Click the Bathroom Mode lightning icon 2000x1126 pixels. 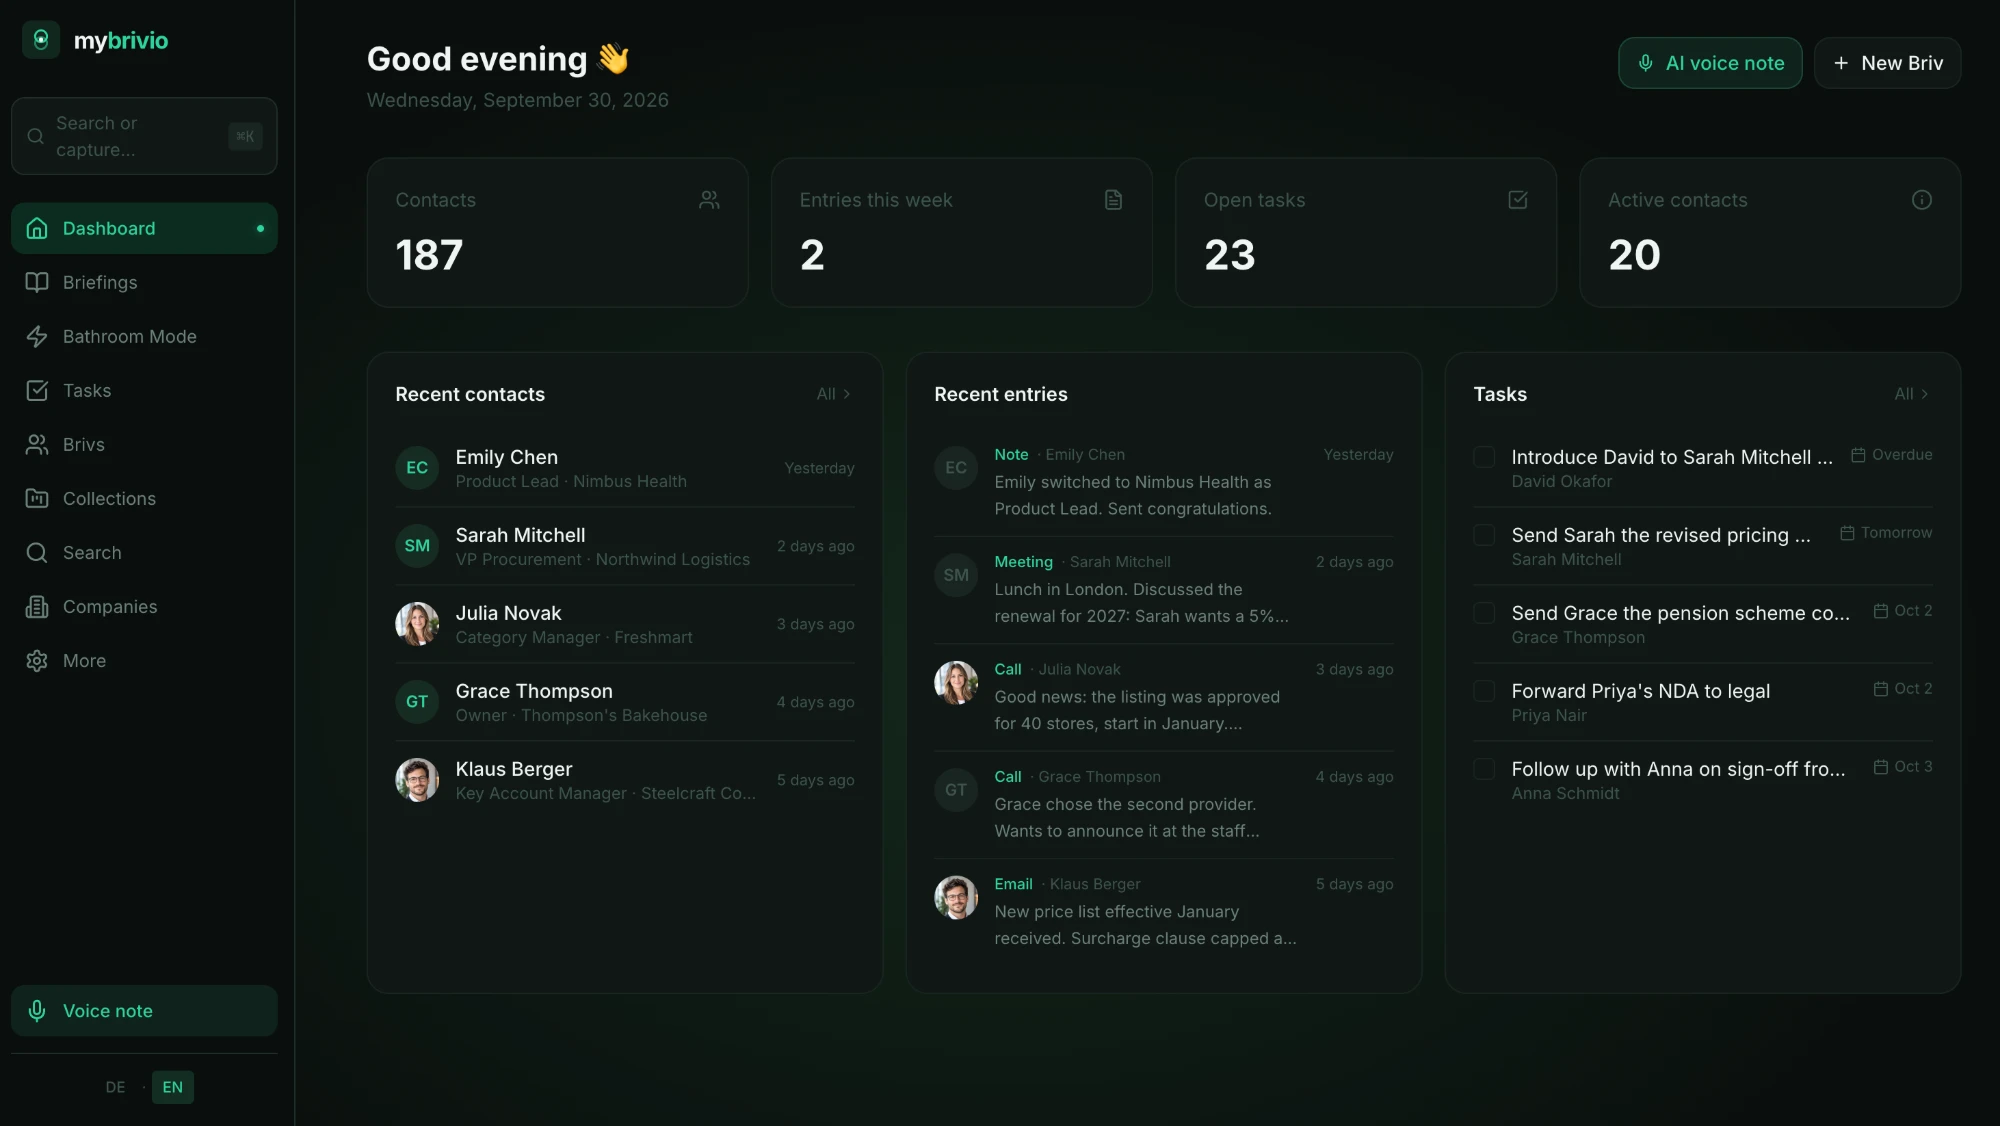pos(37,336)
